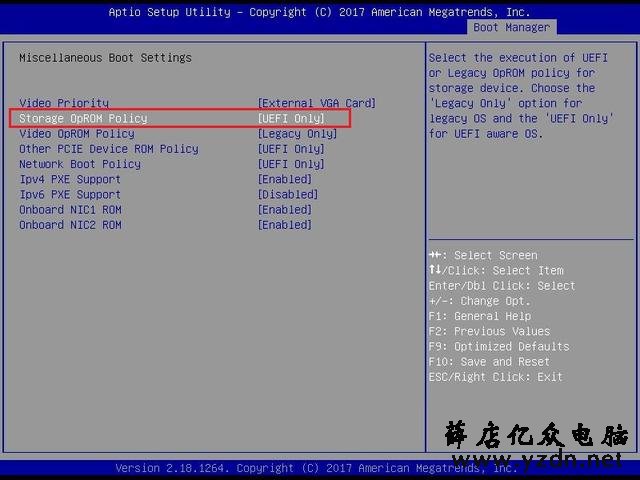Image resolution: width=640 pixels, height=480 pixels.
Task: Click the Version 2.18.1264 footer text
Action: tap(316, 468)
